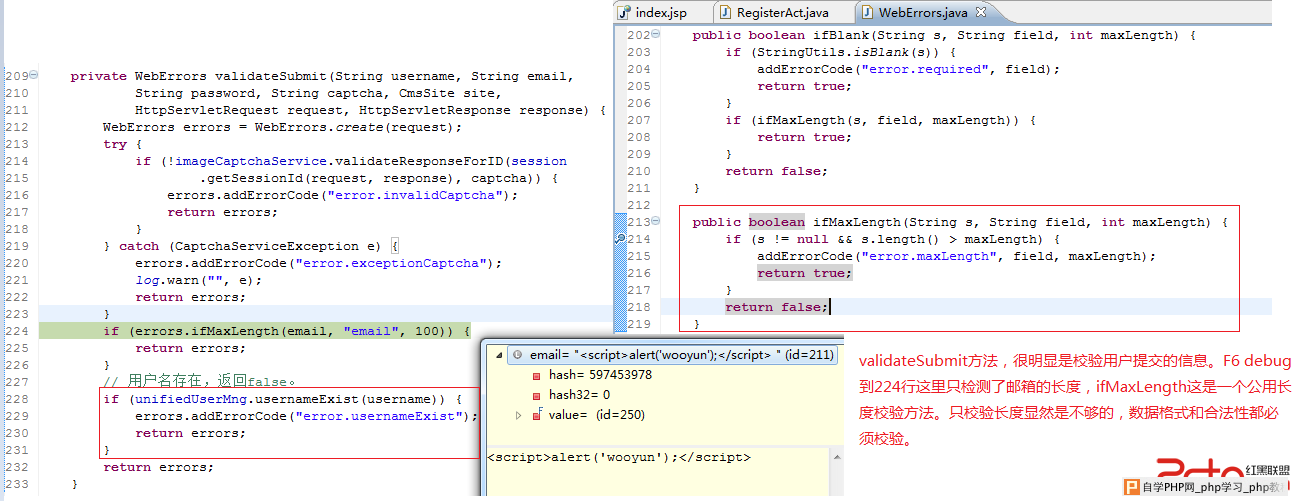Click the JSP file icon on index.jsp tab
1293x501 pixels.
pyautogui.click(x=624, y=12)
